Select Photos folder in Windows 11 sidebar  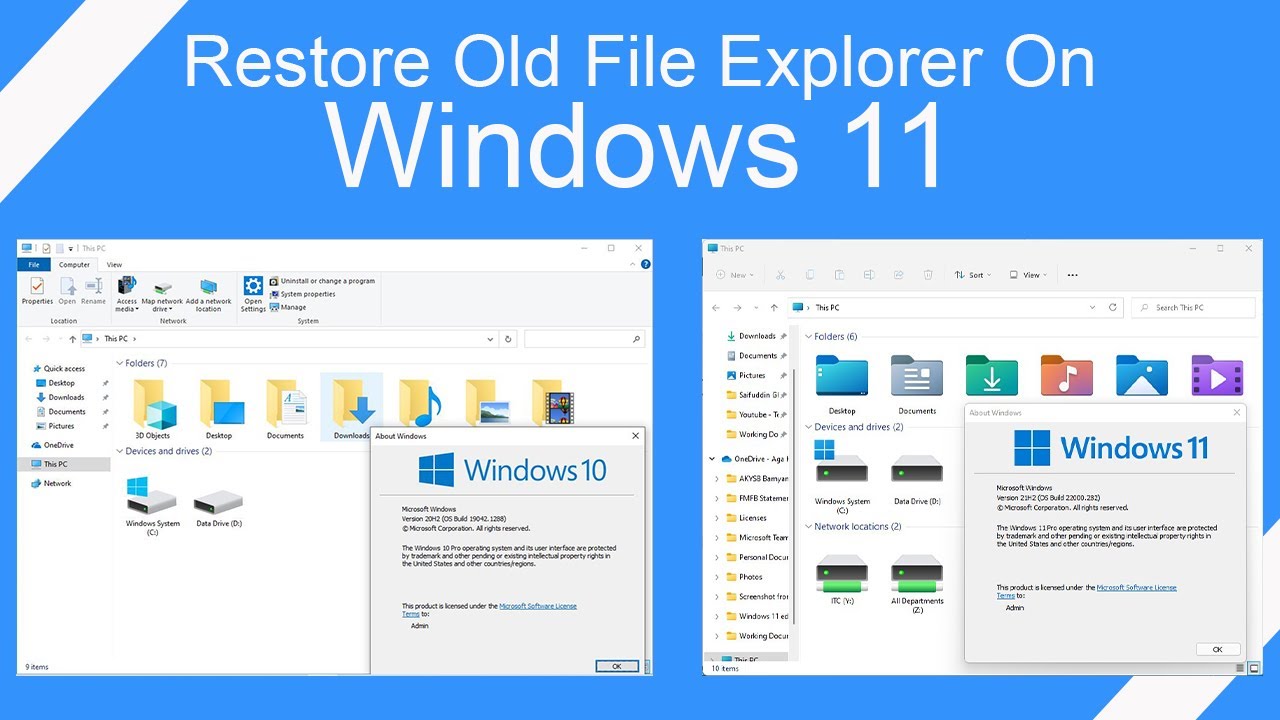(745, 577)
